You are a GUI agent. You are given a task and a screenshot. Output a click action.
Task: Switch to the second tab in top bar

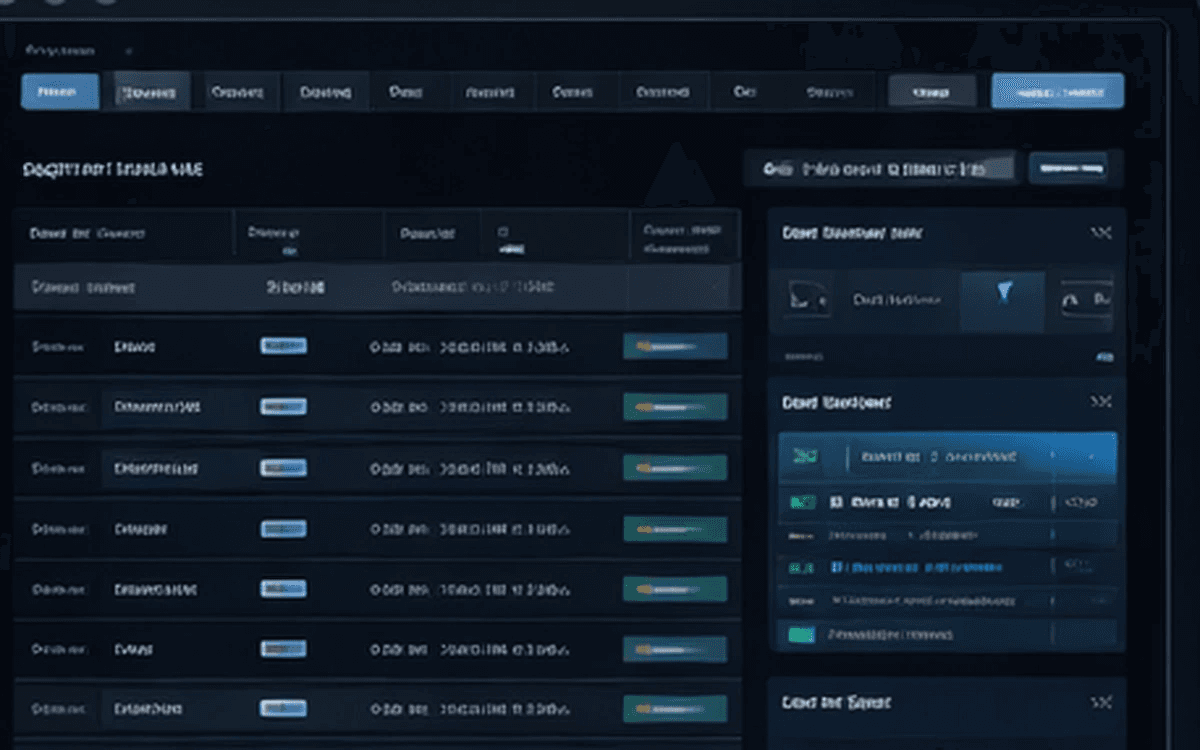click(151, 92)
